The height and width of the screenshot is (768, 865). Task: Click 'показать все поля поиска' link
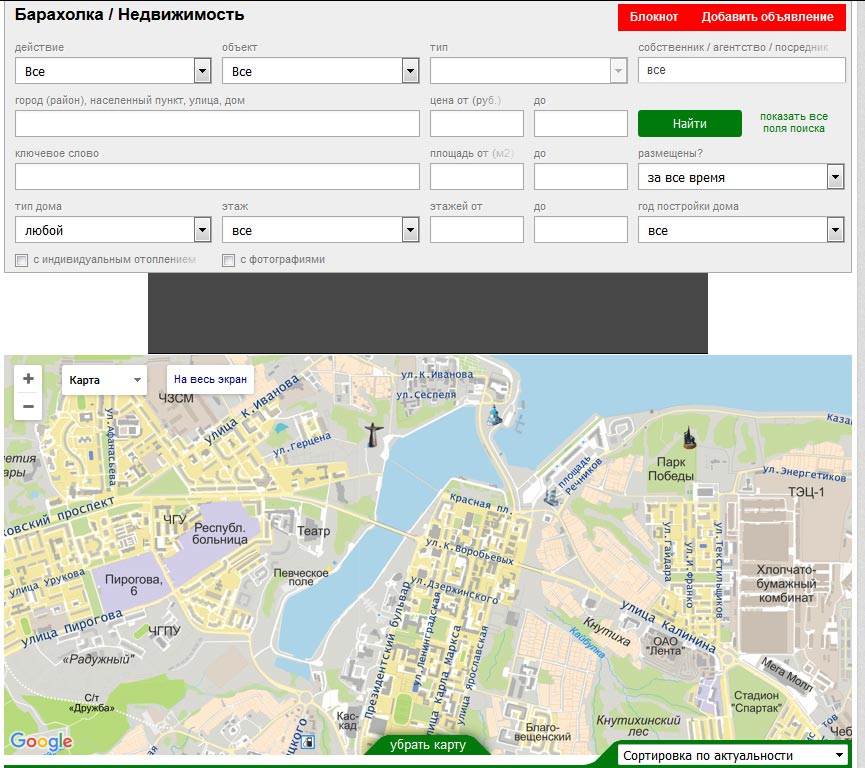(794, 122)
